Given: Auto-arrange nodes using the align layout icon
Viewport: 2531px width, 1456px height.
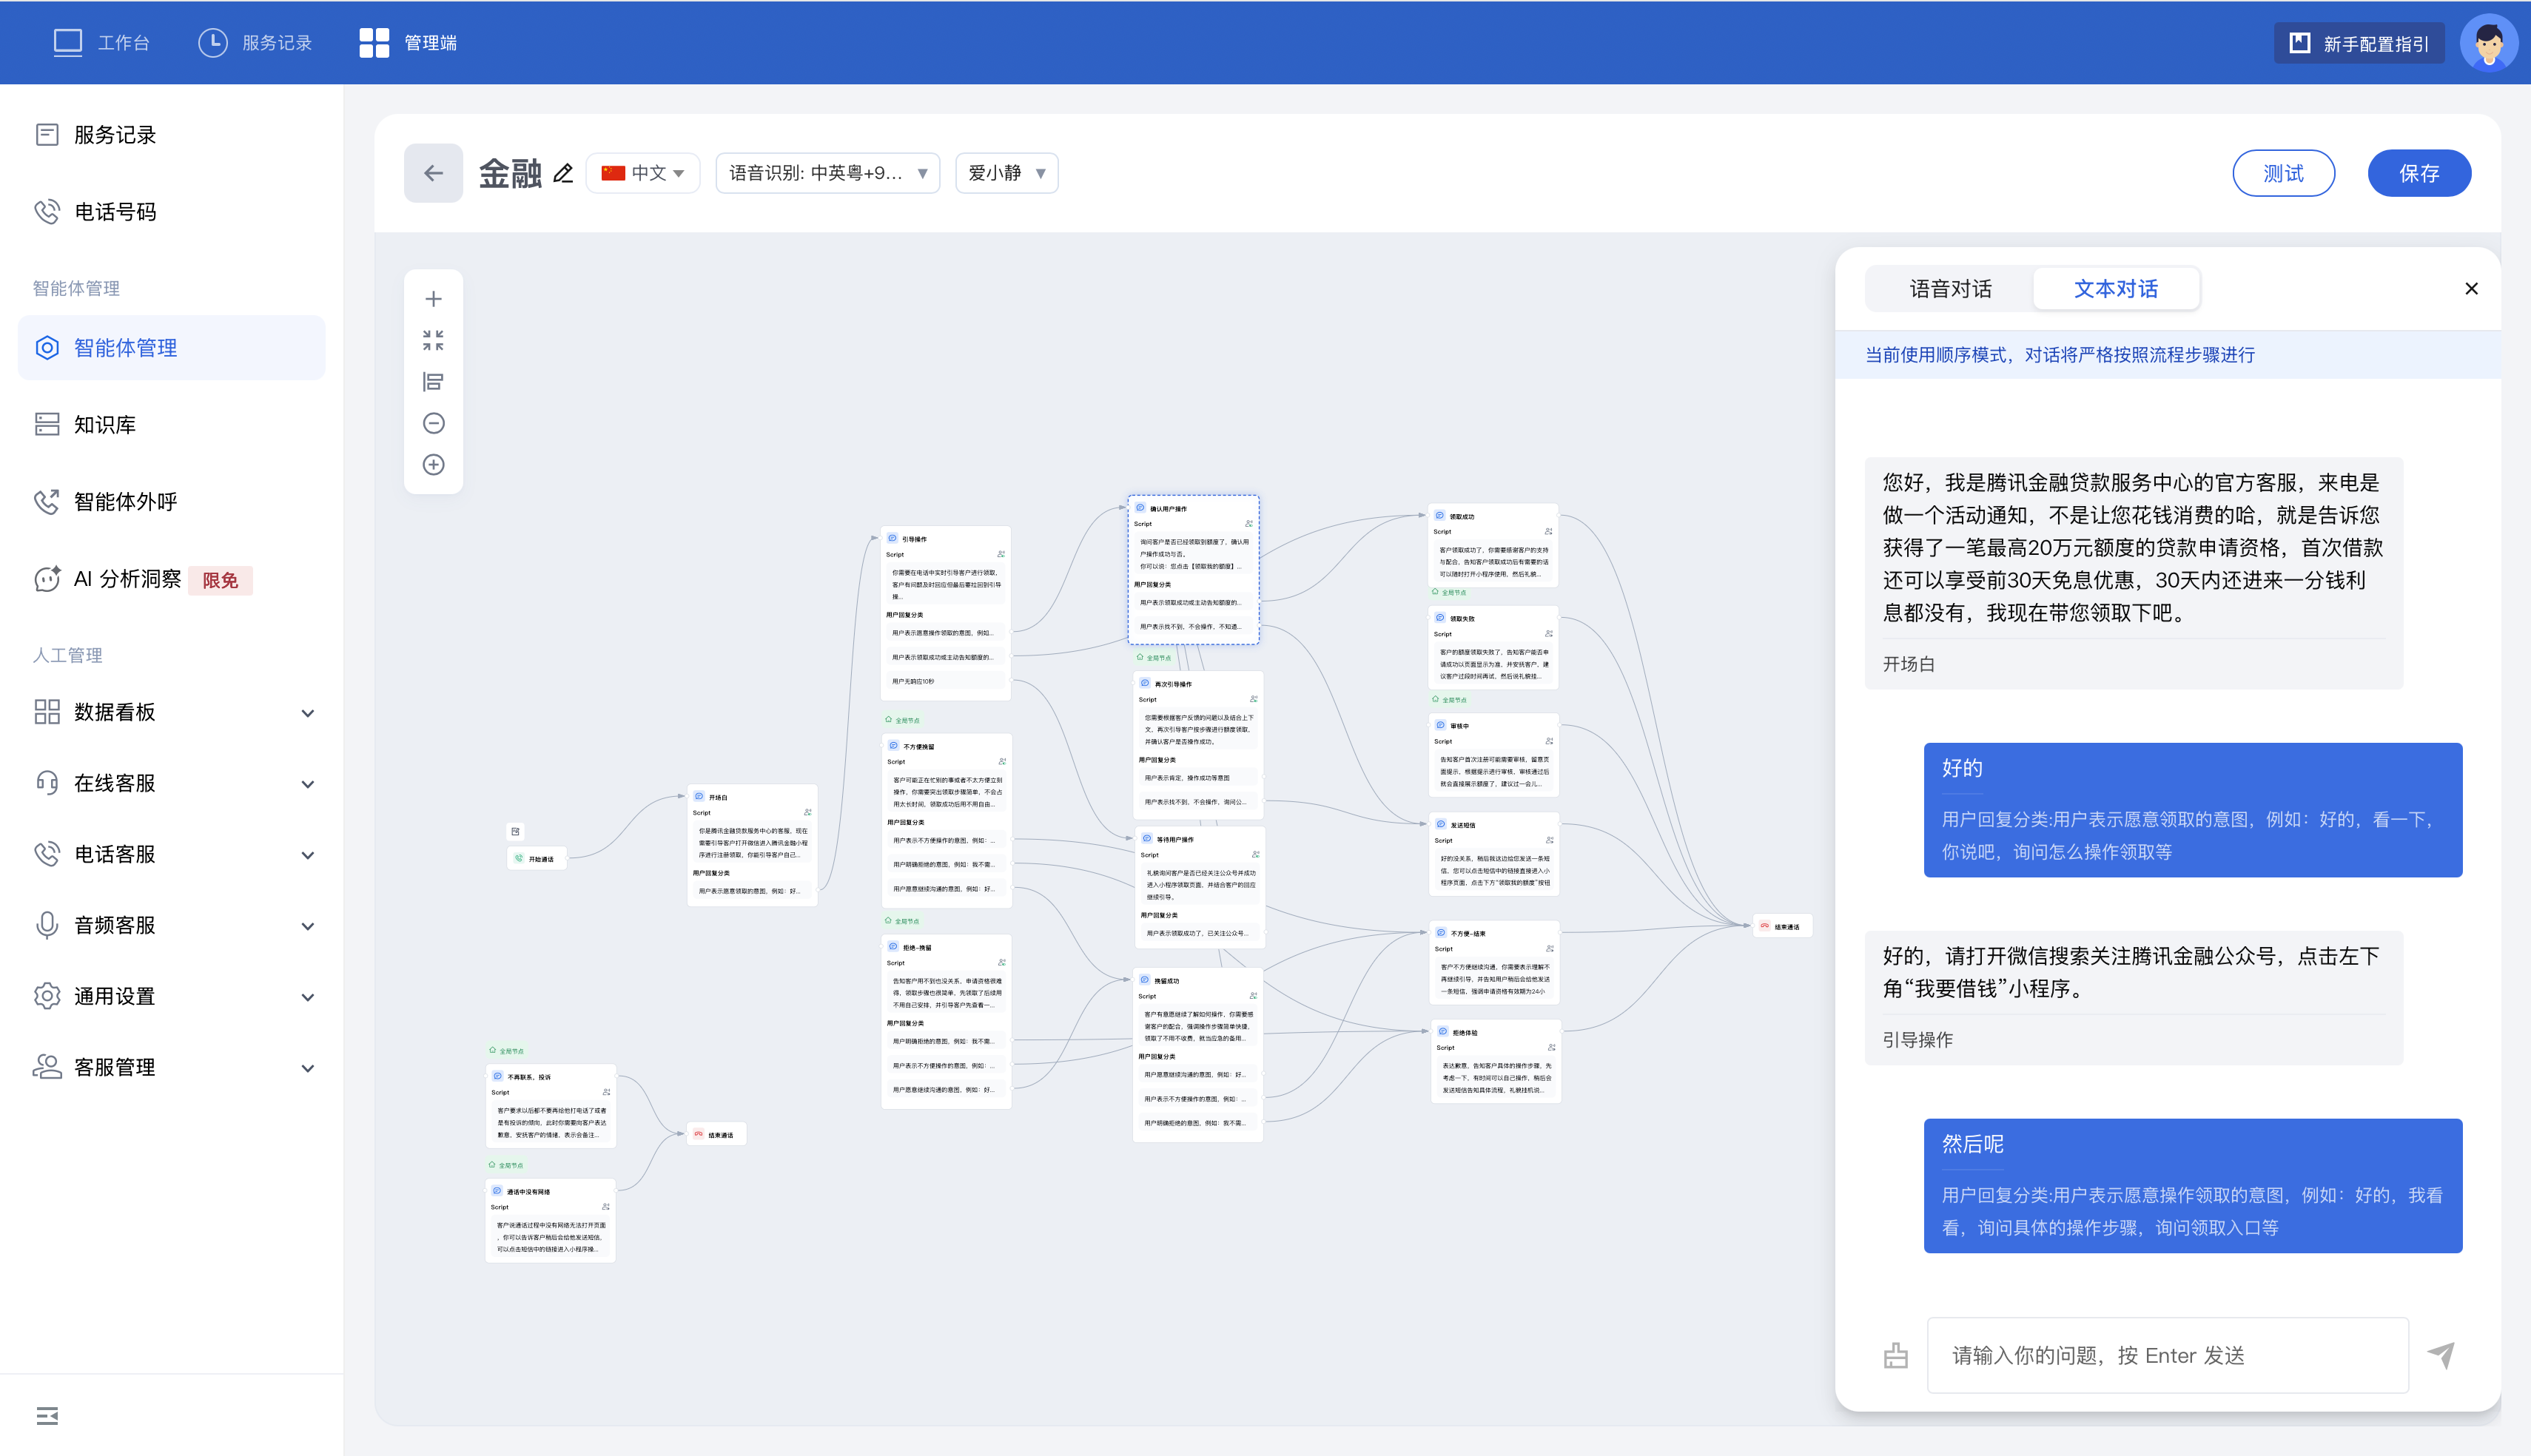Looking at the screenshot, I should click(433, 382).
